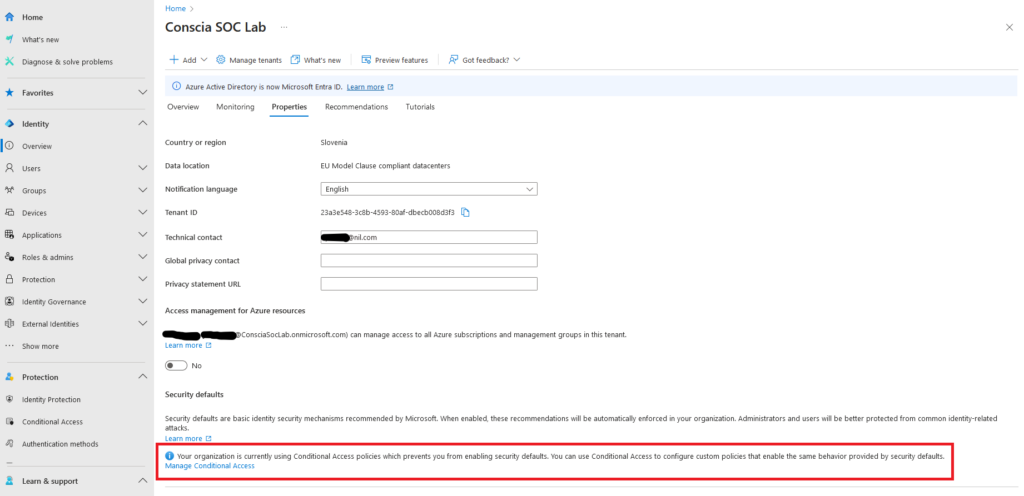
Task: Click the Conditional Access sidebar icon
Action: coord(9,422)
